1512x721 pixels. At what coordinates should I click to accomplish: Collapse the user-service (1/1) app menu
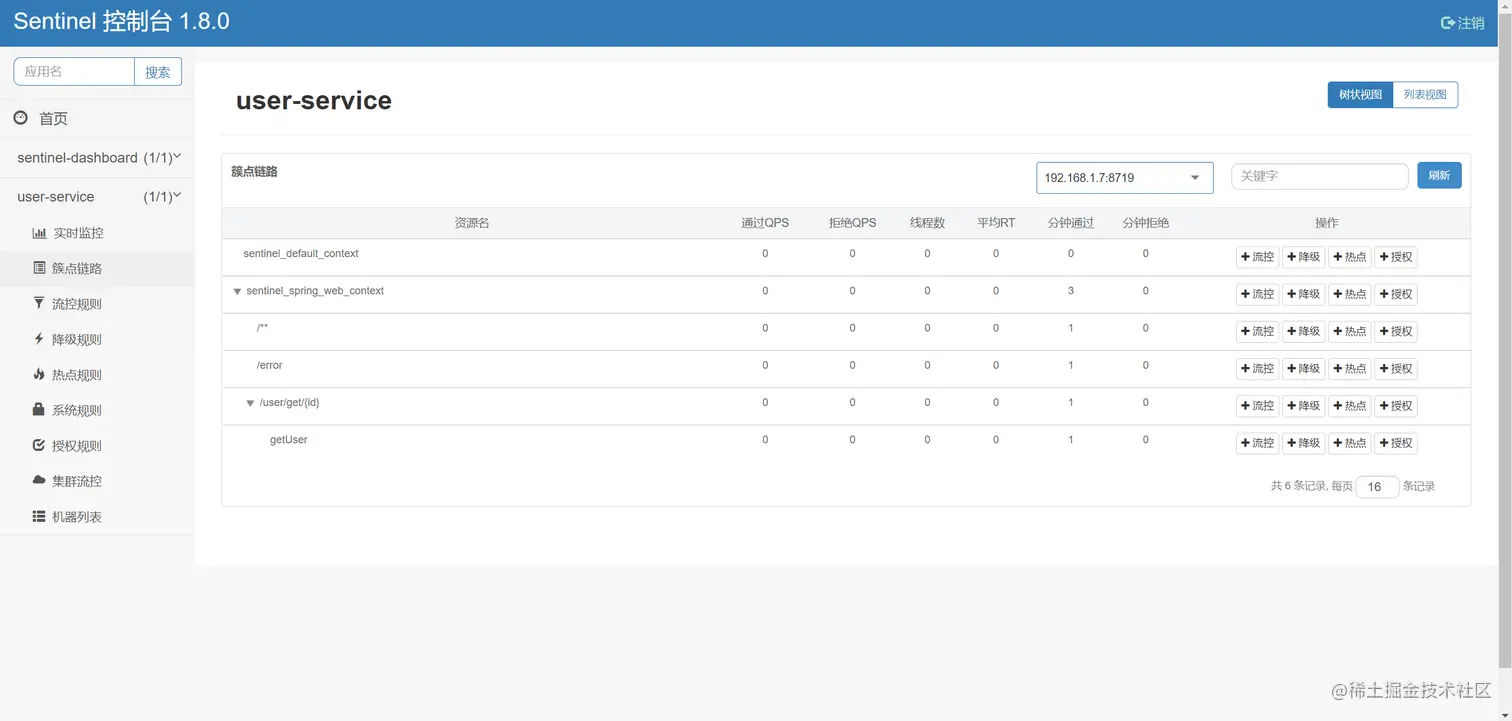(97, 197)
